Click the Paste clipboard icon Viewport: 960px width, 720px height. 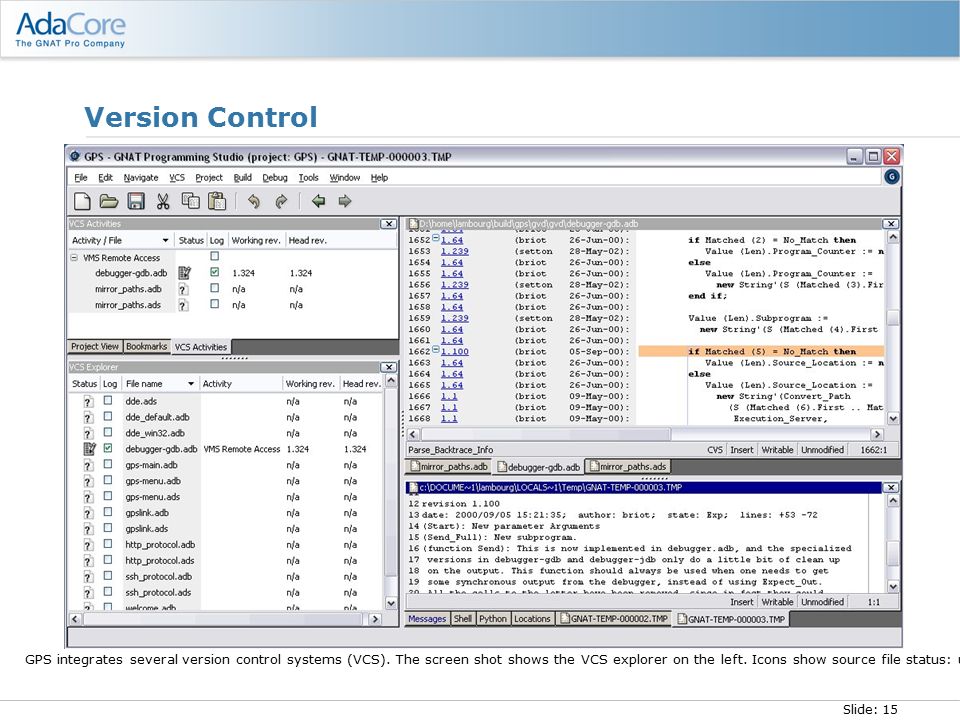(x=217, y=201)
